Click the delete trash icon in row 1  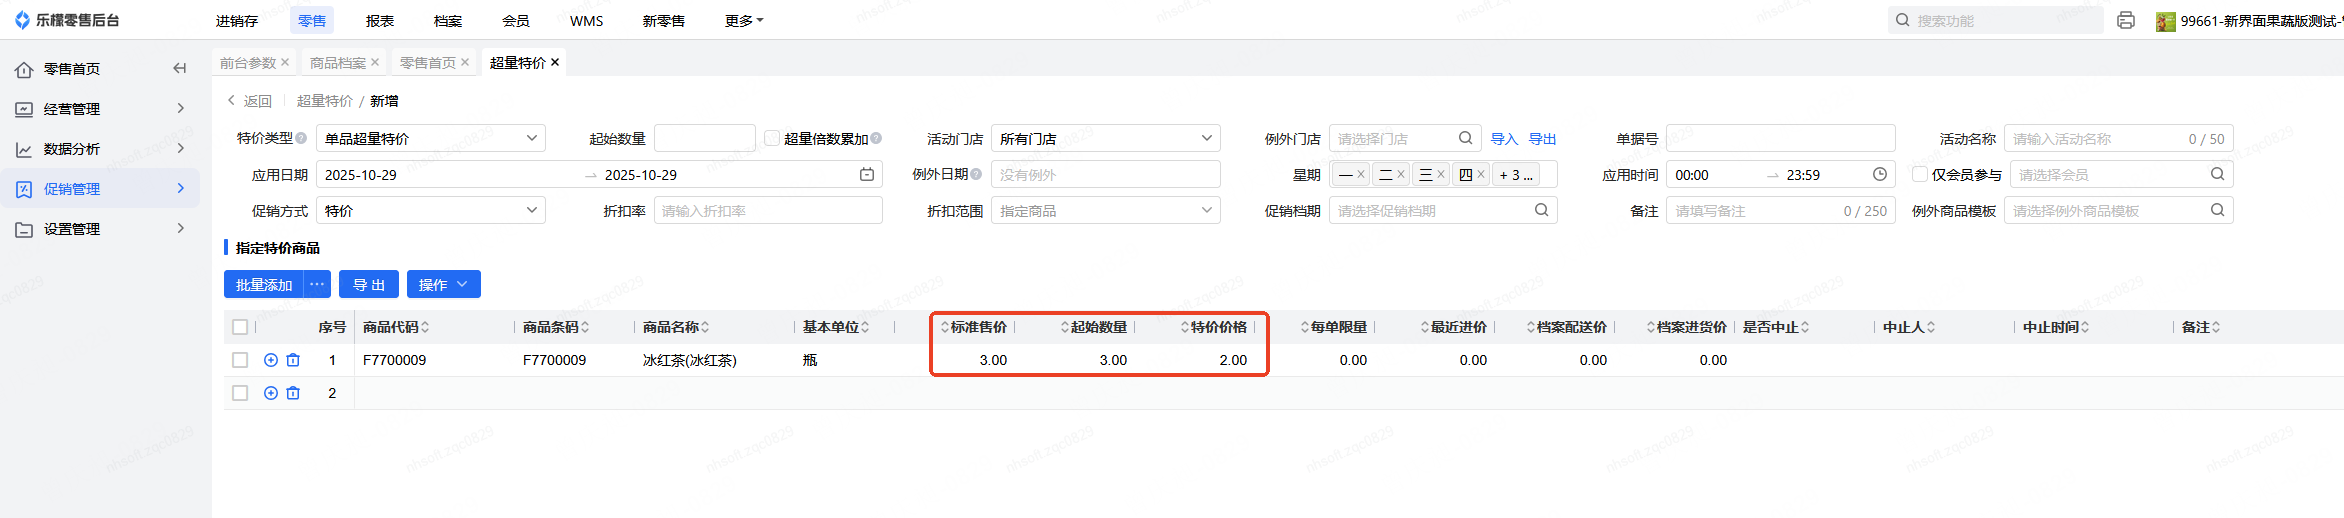tap(293, 360)
